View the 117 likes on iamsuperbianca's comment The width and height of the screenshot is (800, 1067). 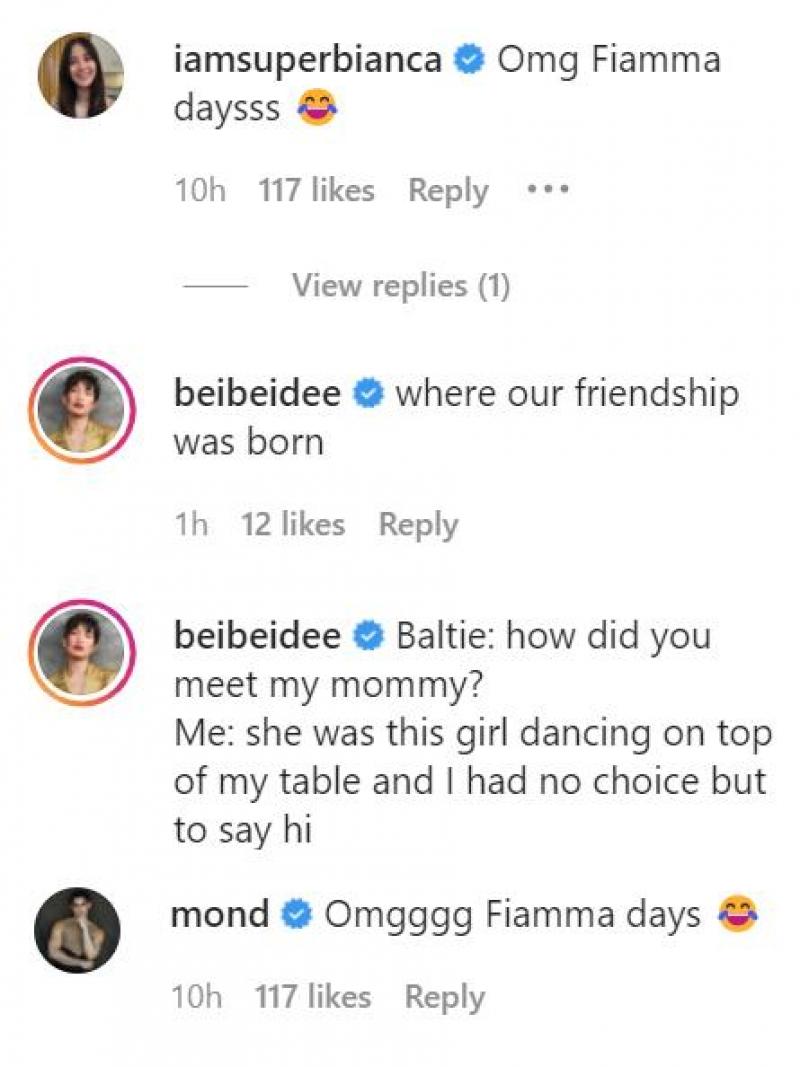tap(316, 190)
